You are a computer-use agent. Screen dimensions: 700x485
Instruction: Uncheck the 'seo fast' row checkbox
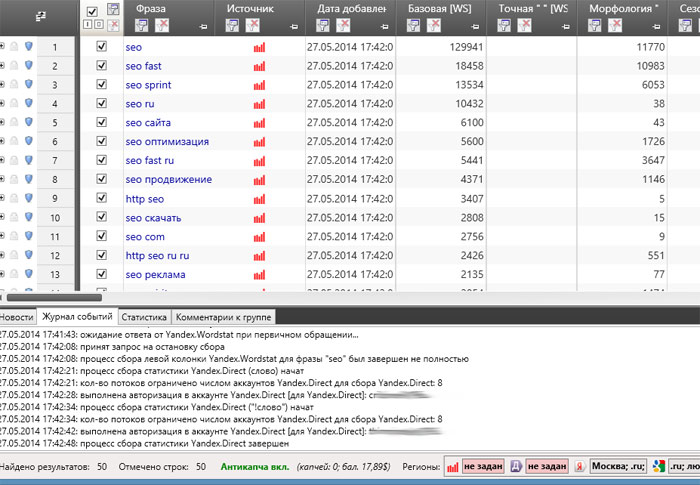101,66
